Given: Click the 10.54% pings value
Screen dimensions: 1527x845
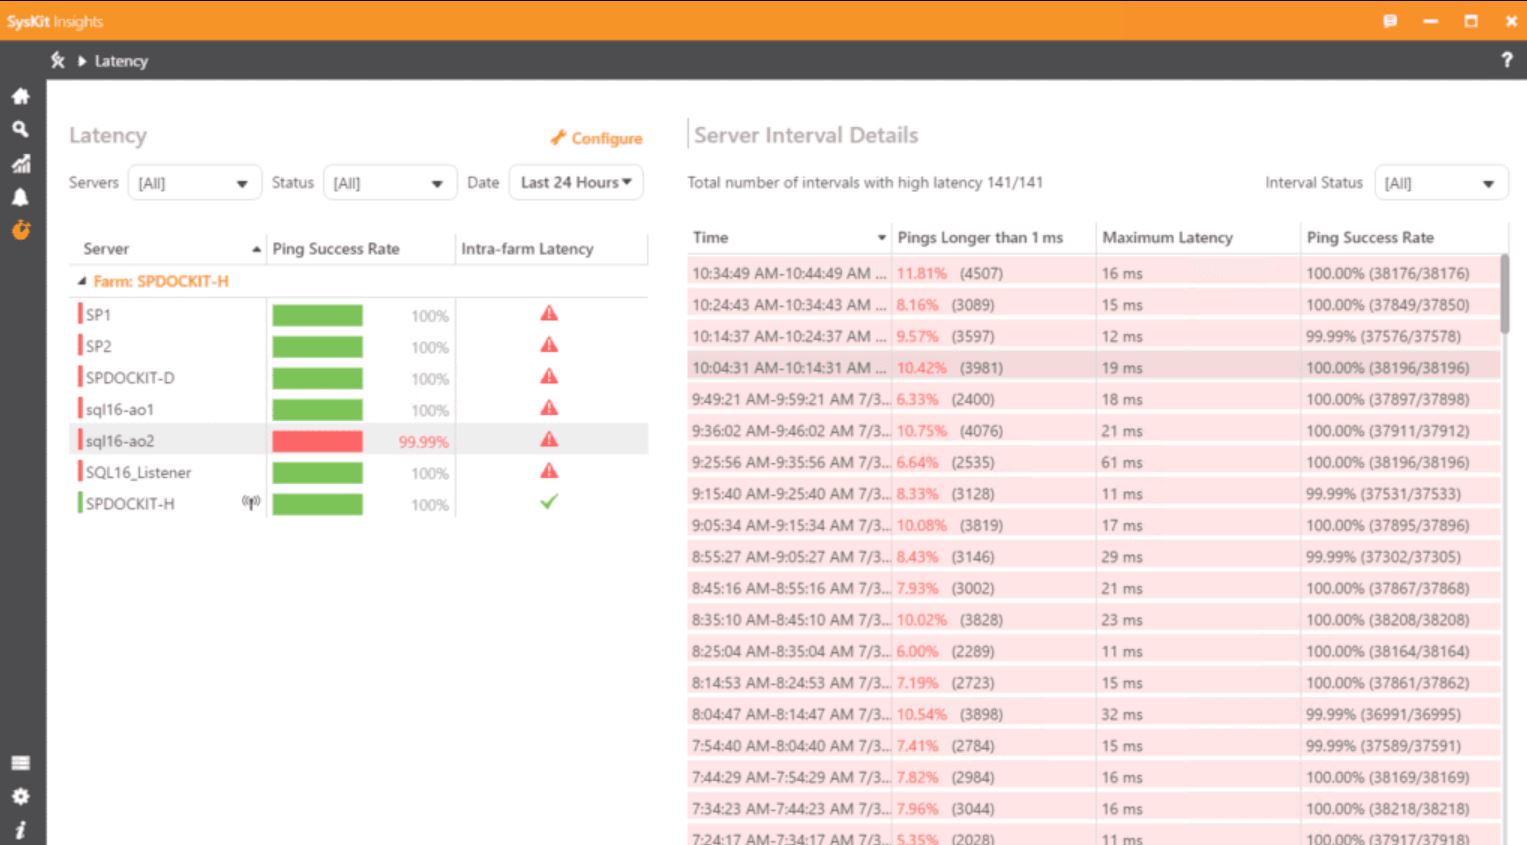Looking at the screenshot, I should pos(921,714).
